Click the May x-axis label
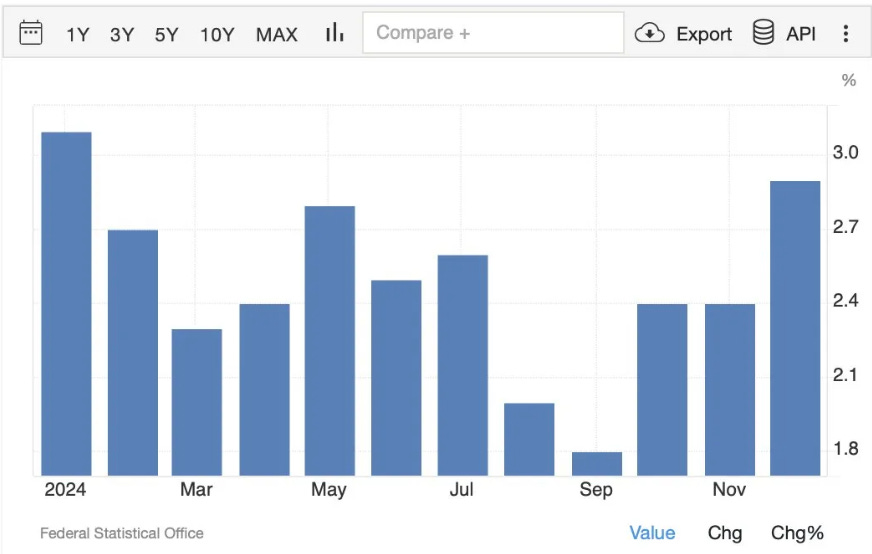872x554 pixels. coord(329,490)
